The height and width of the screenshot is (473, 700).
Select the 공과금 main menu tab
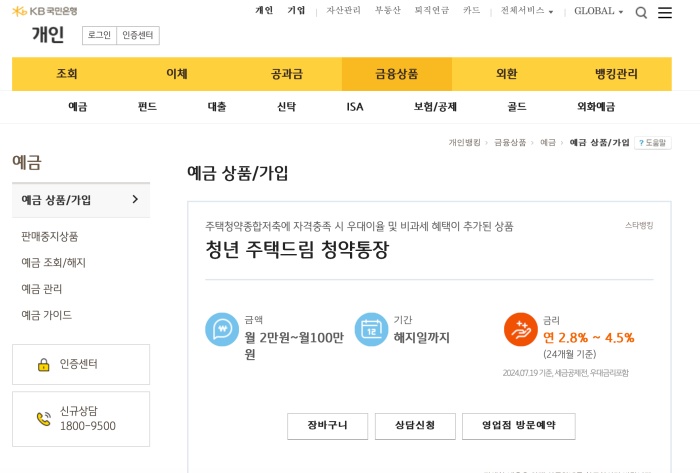coord(287,74)
